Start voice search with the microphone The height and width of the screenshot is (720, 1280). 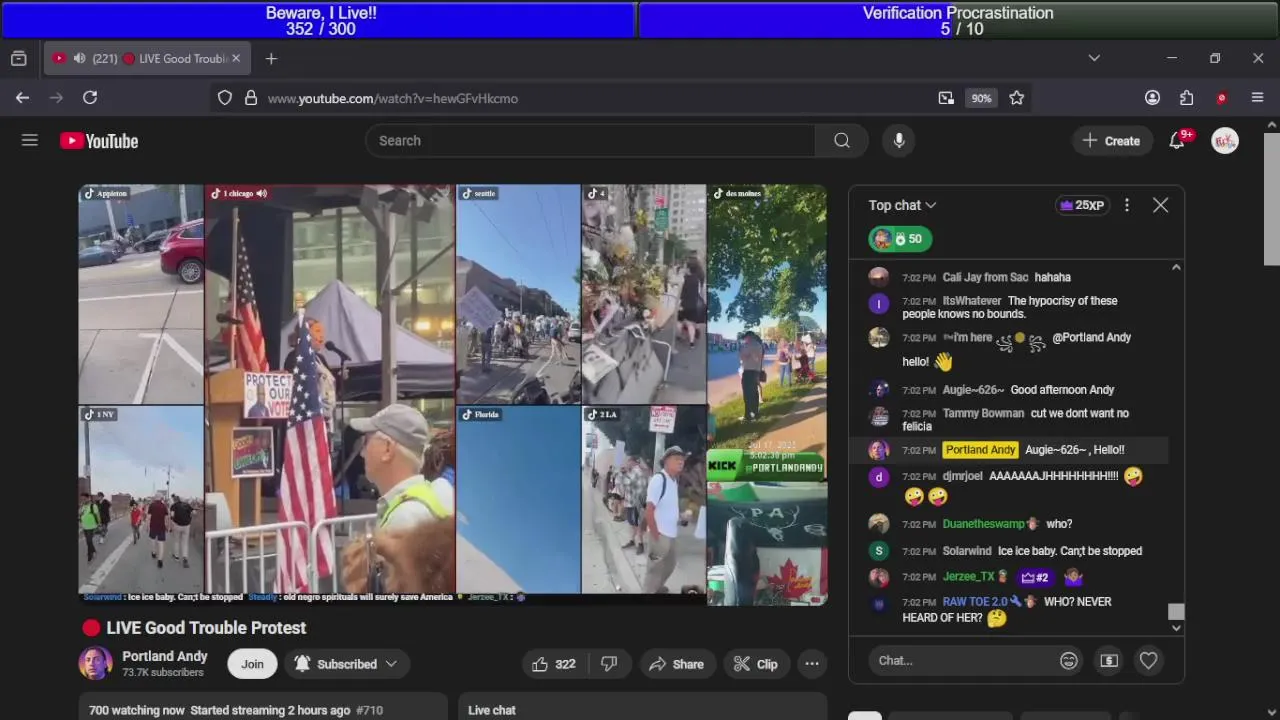pyautogui.click(x=899, y=141)
